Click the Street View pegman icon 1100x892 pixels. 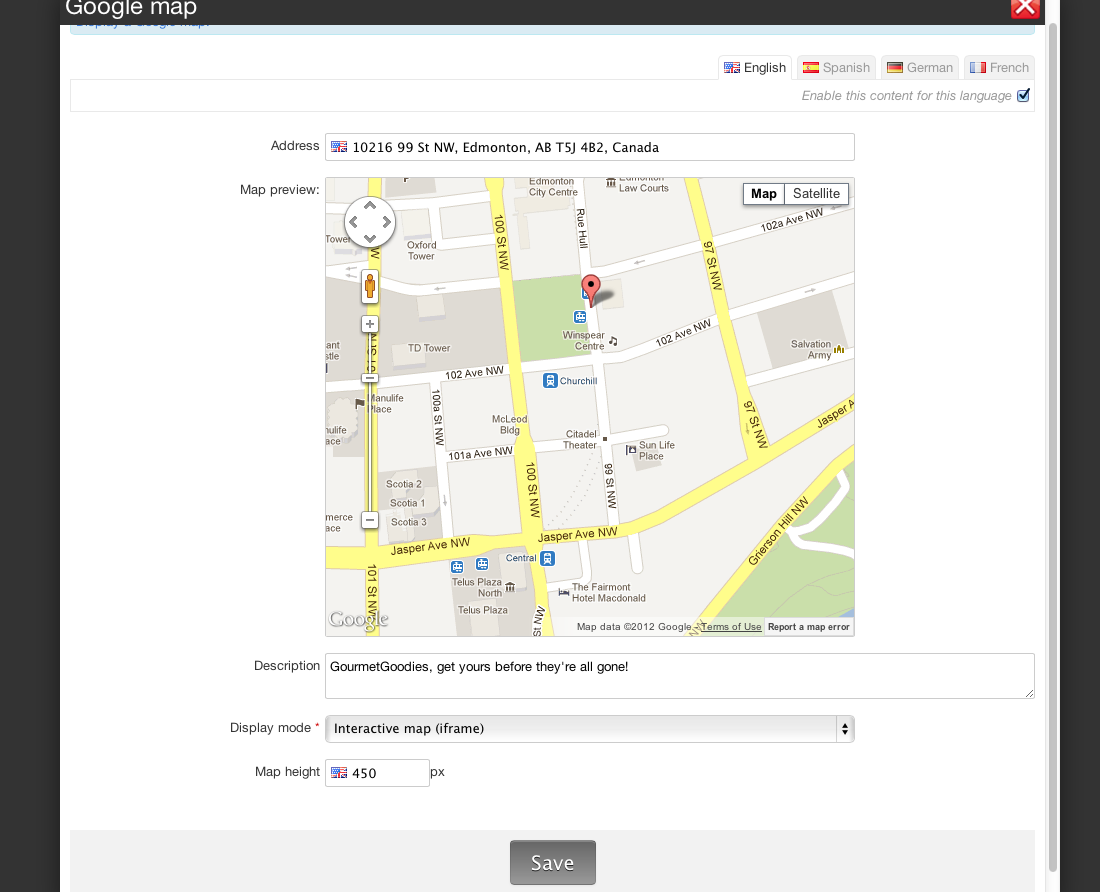point(370,286)
